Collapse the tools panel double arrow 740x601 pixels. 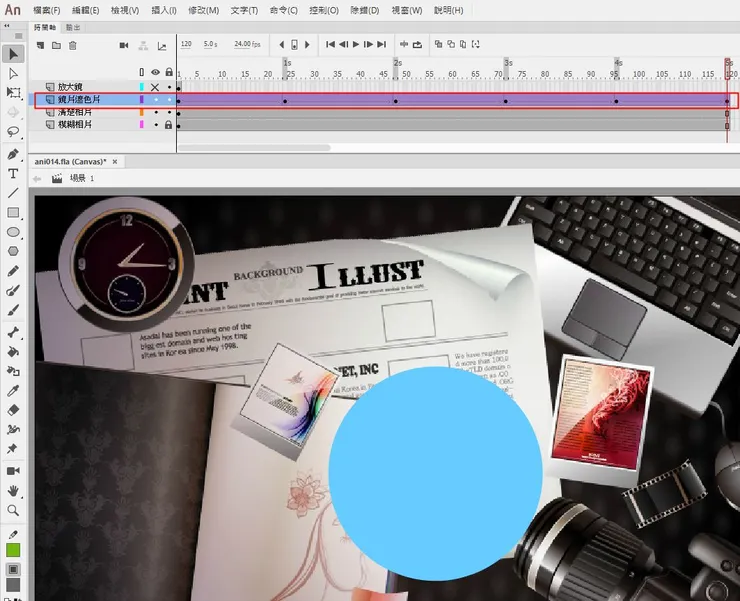coord(7,26)
